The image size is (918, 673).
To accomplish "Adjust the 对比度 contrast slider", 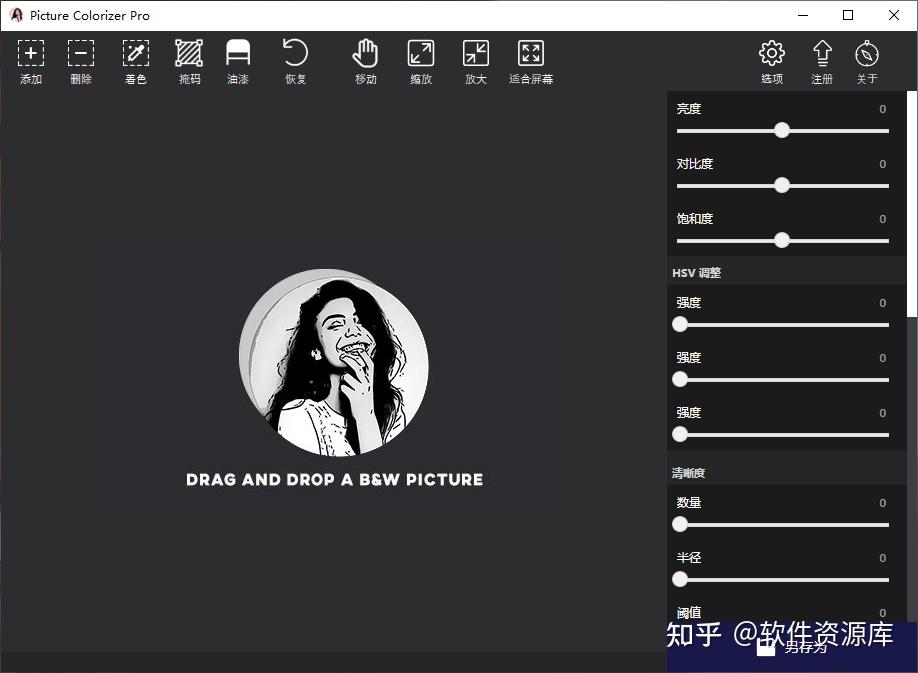I will [x=782, y=186].
